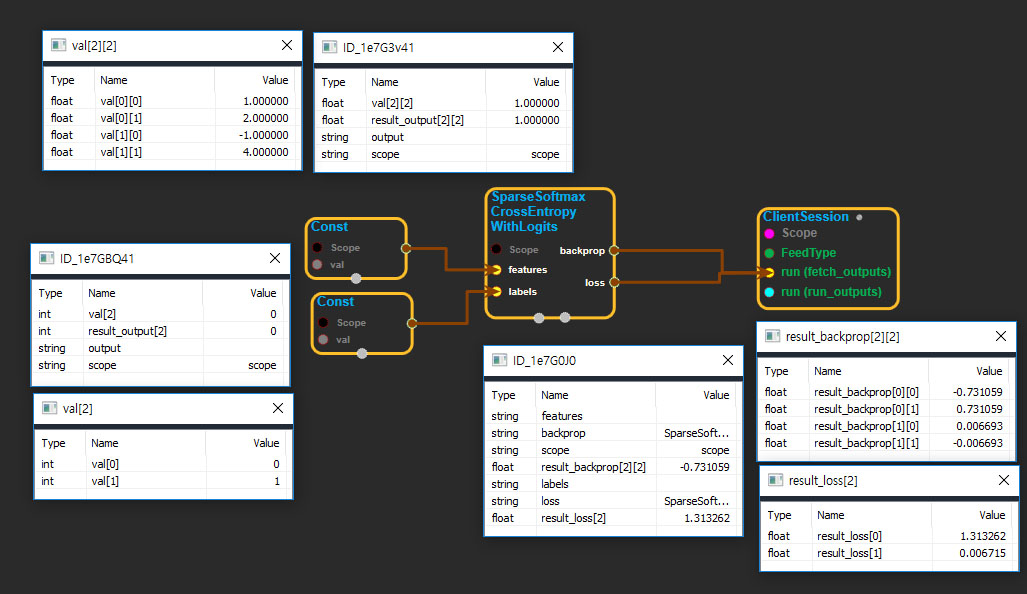This screenshot has width=1027, height=594.
Task: Select the backprop output port
Action: [x=614, y=250]
